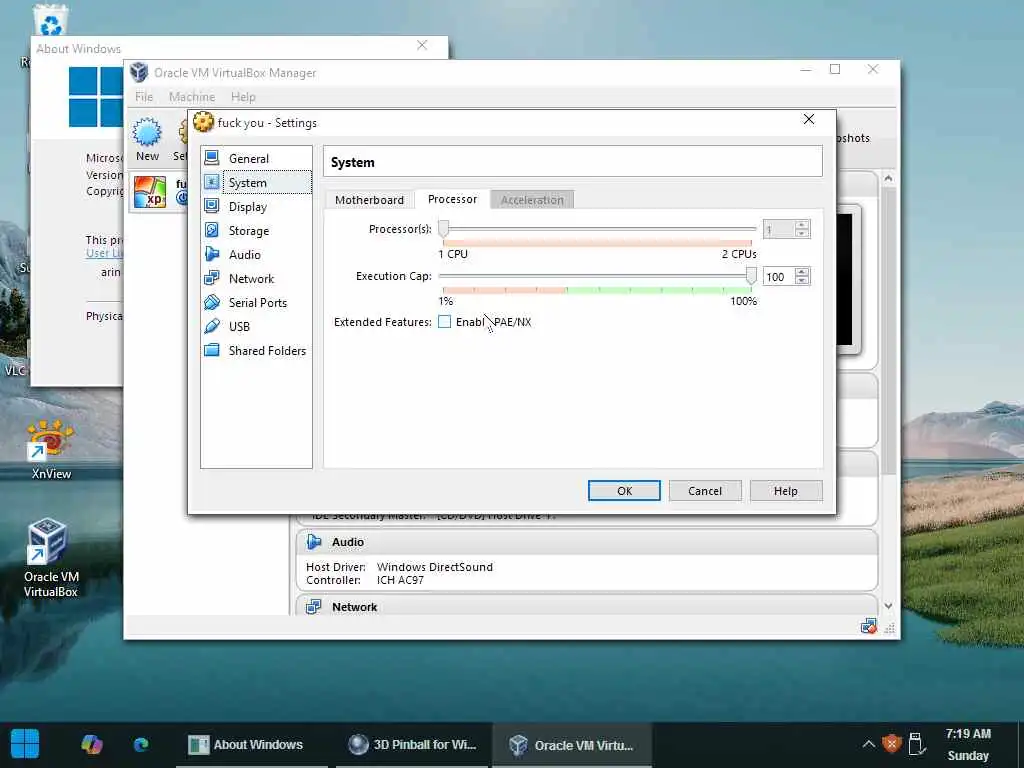Open Help for the settings dialog
Image resolution: width=1024 pixels, height=768 pixels.
tap(786, 491)
